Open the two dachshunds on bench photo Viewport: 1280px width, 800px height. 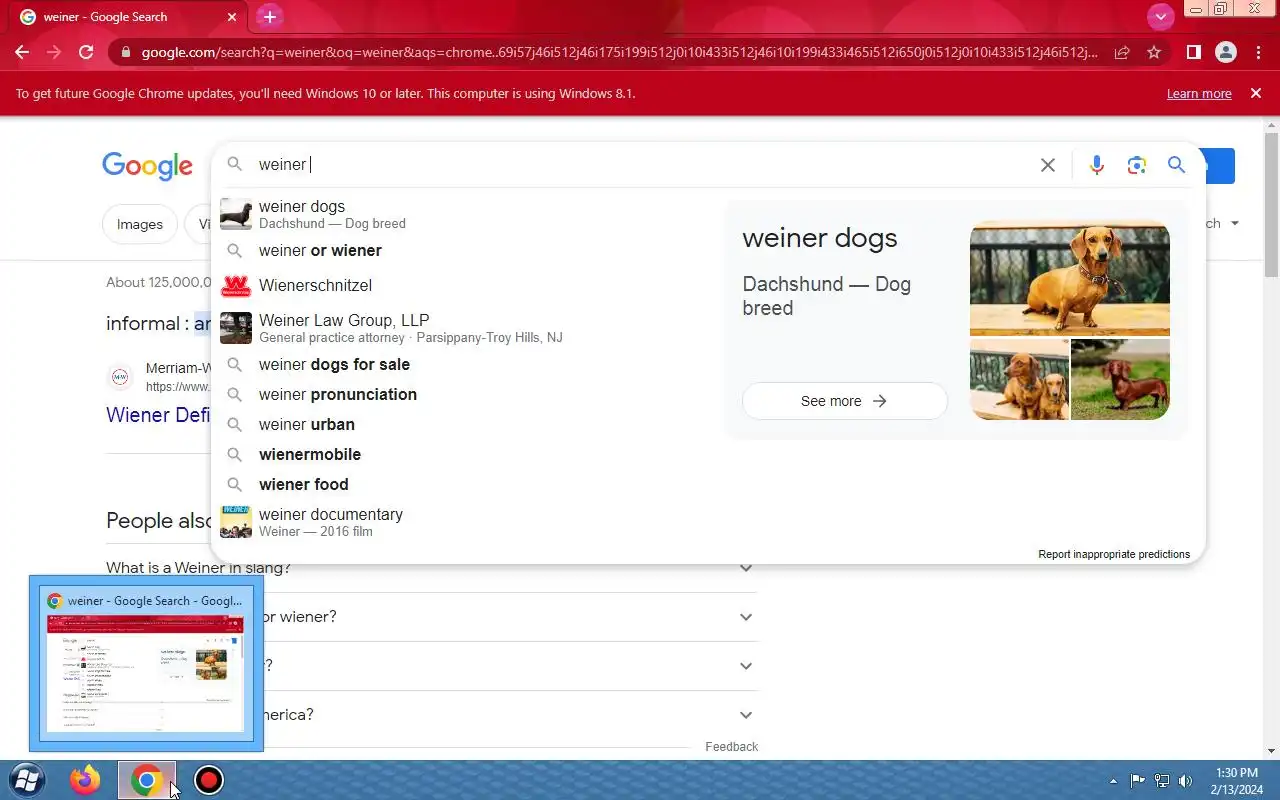click(1019, 379)
